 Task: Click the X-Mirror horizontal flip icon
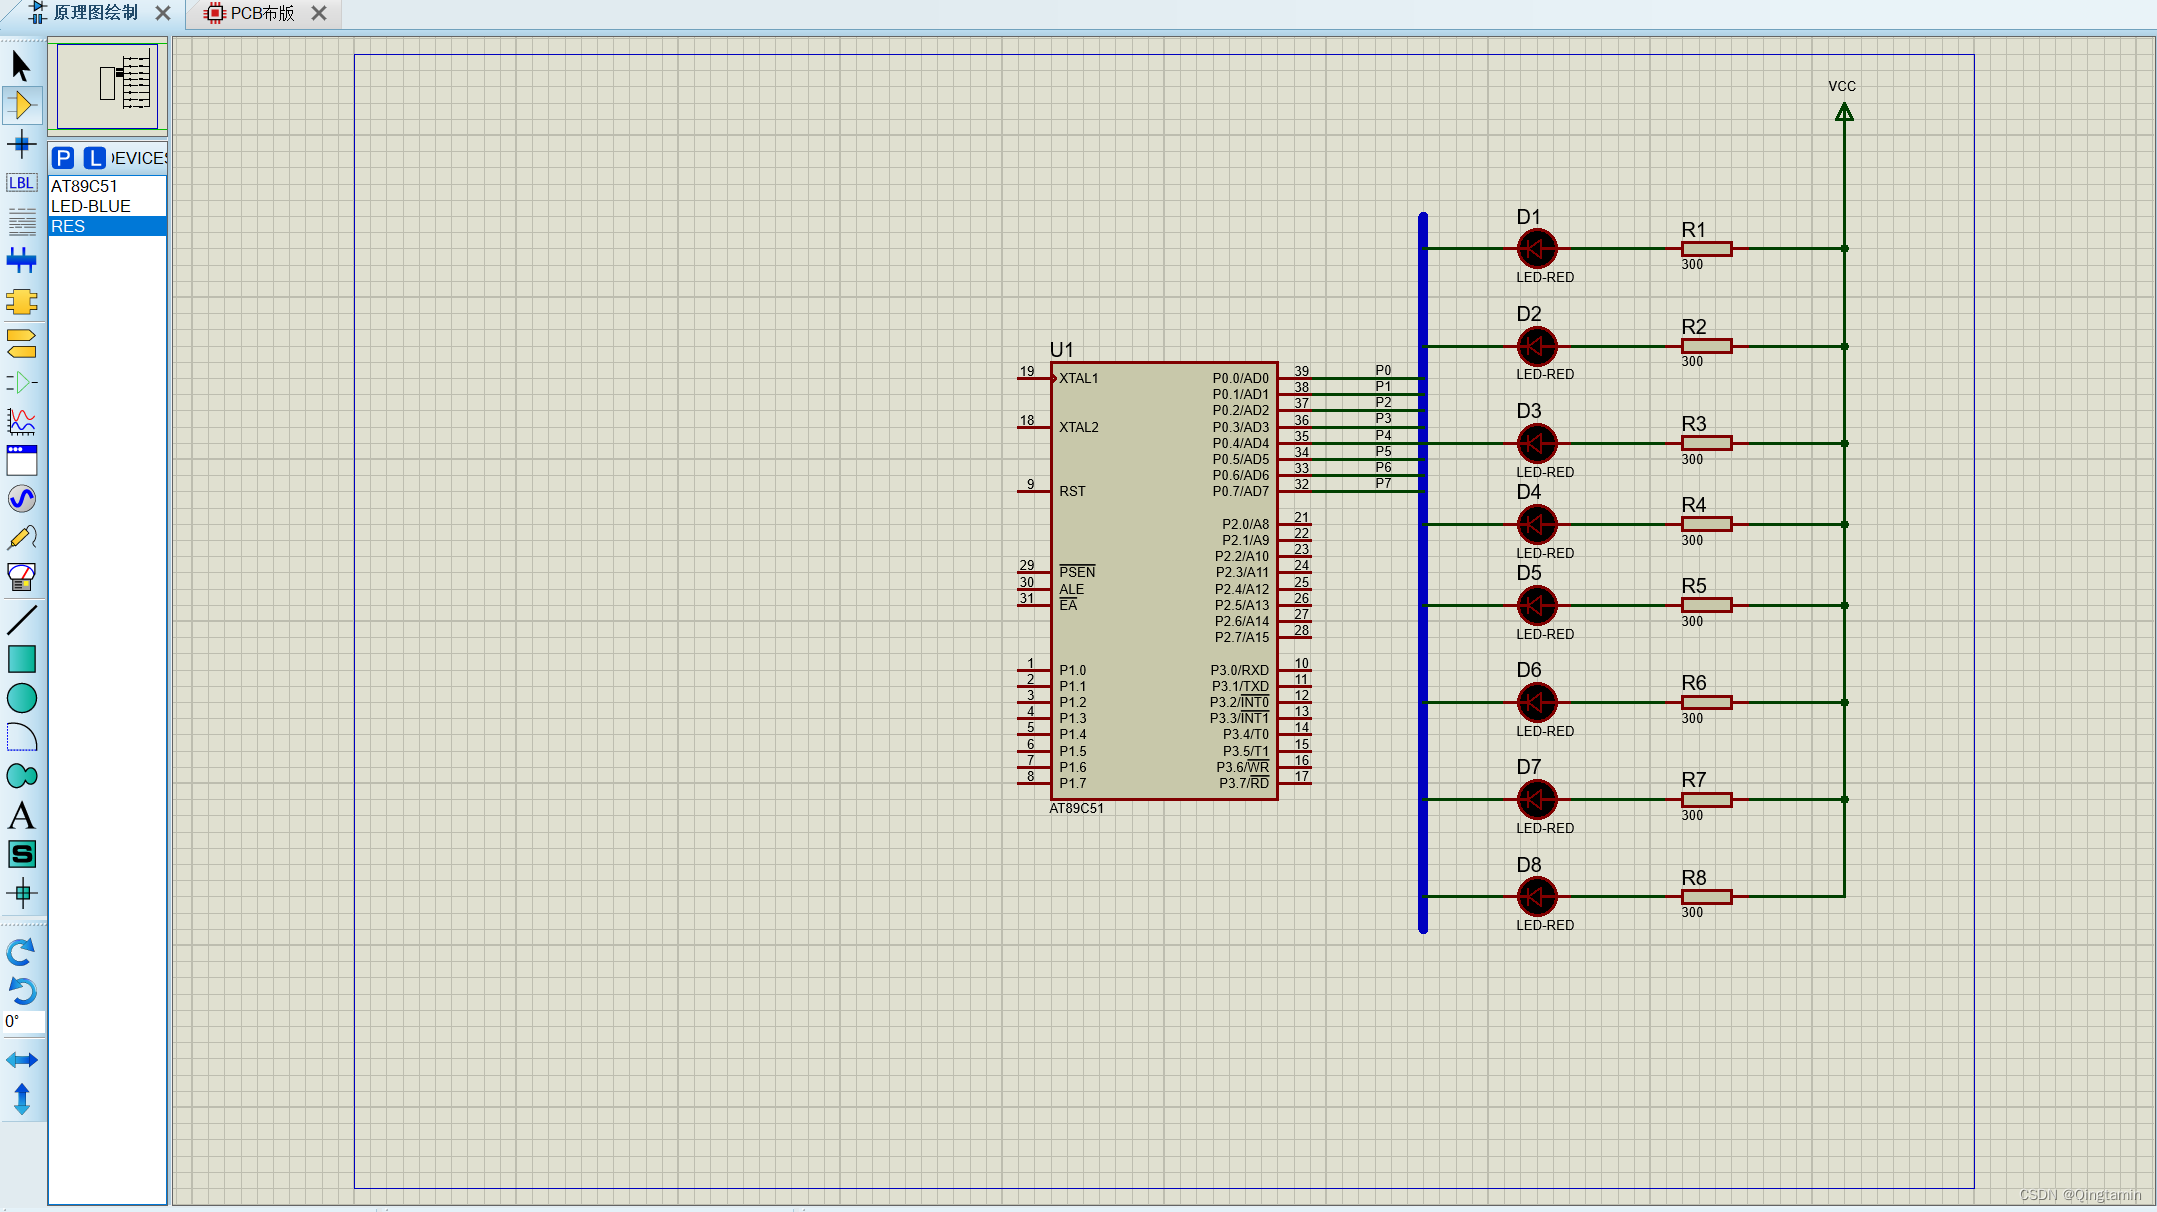click(x=21, y=1059)
